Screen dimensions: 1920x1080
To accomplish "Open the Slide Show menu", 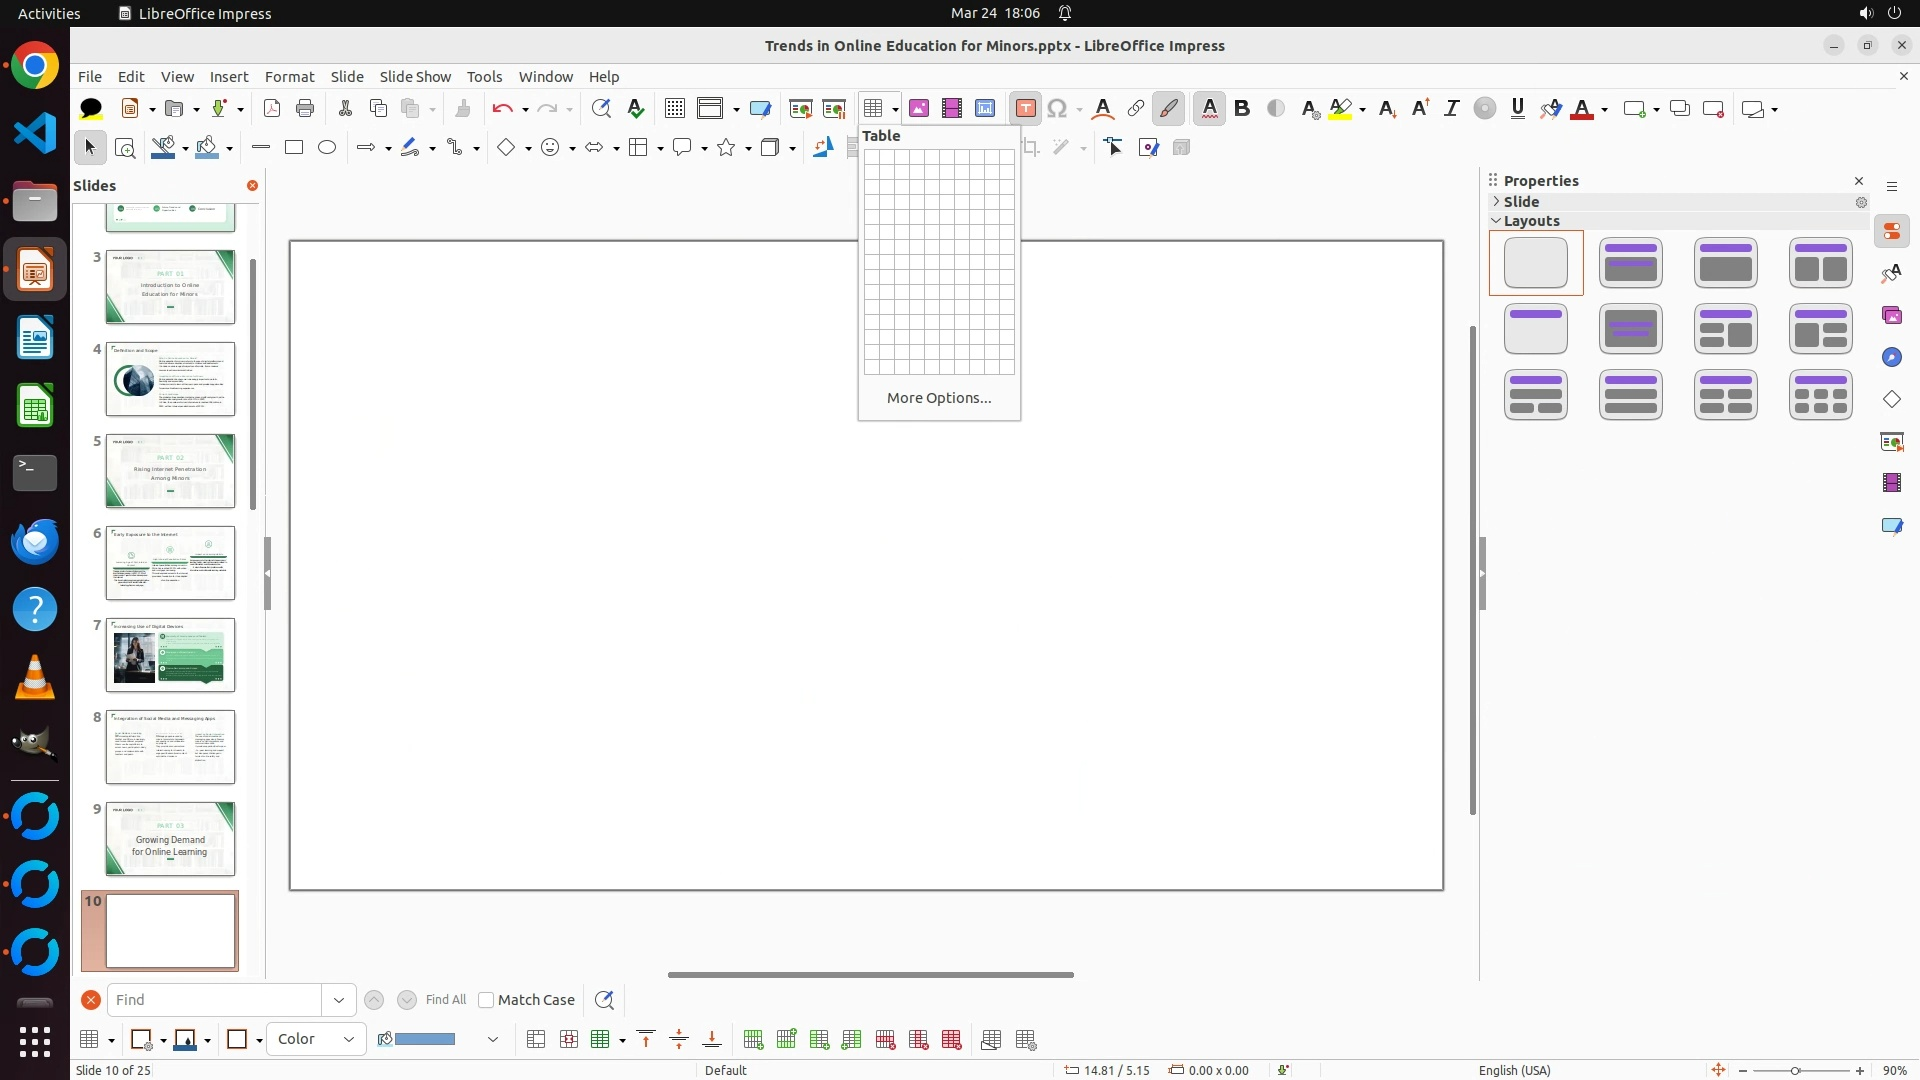I will click(415, 77).
